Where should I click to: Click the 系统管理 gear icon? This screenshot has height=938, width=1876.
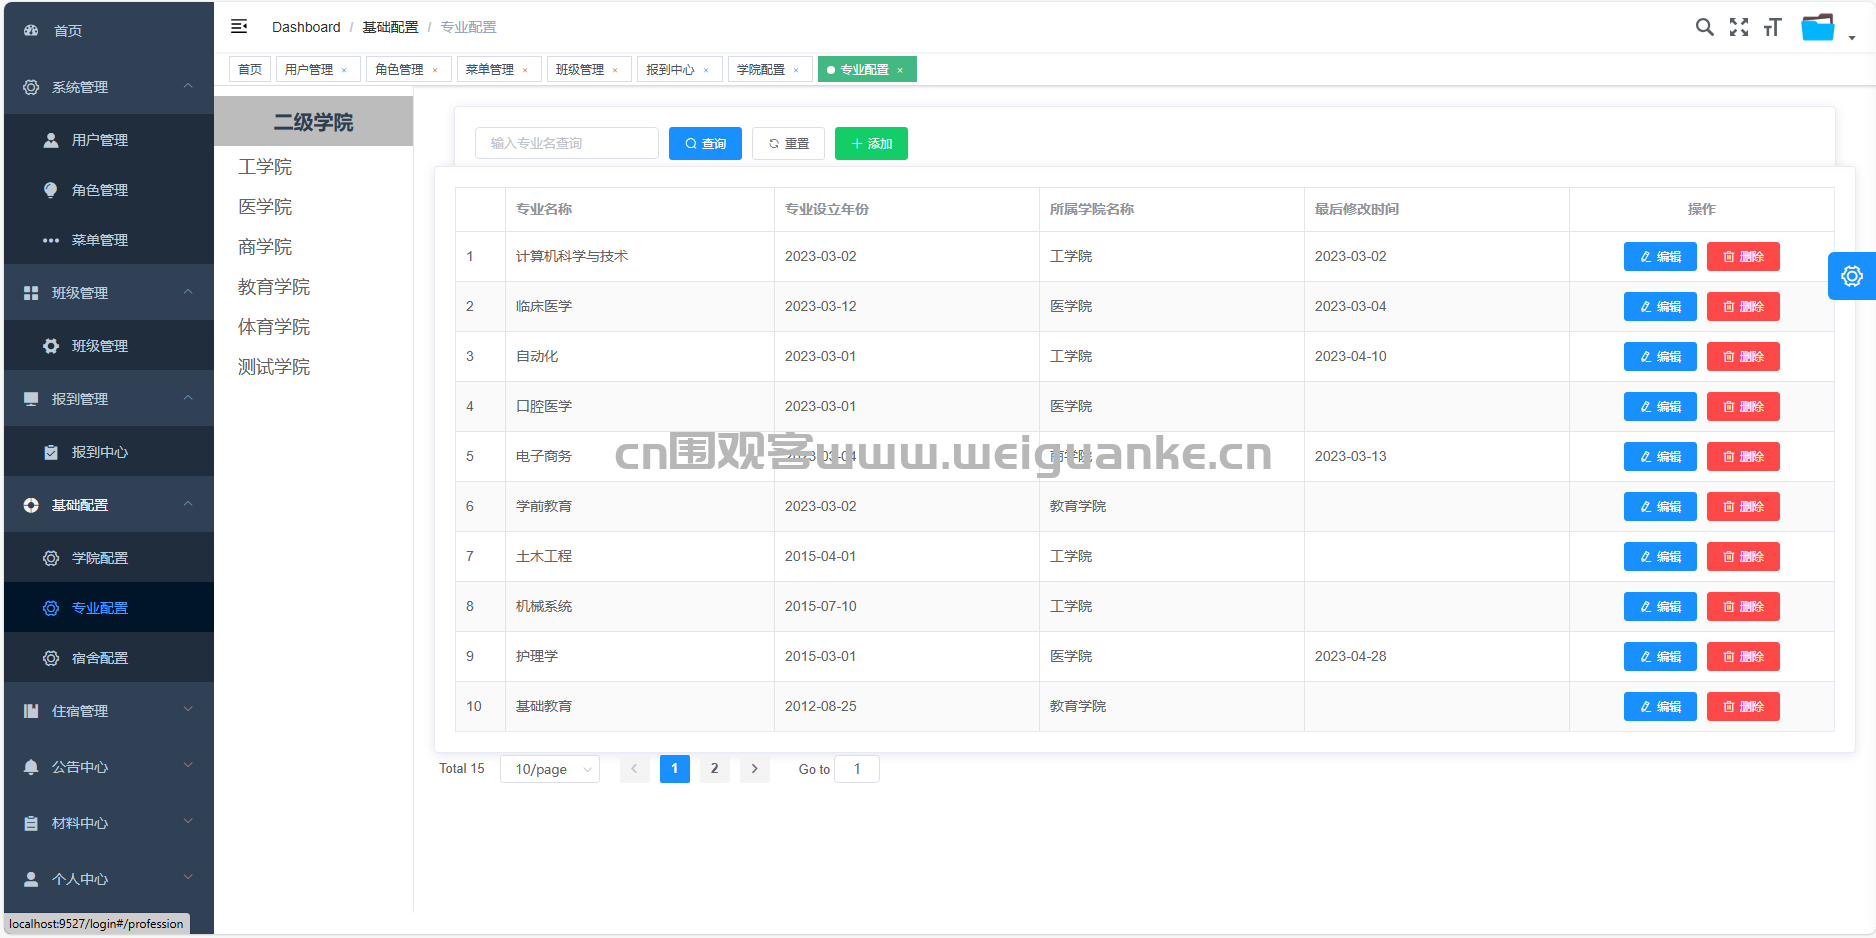pos(31,87)
